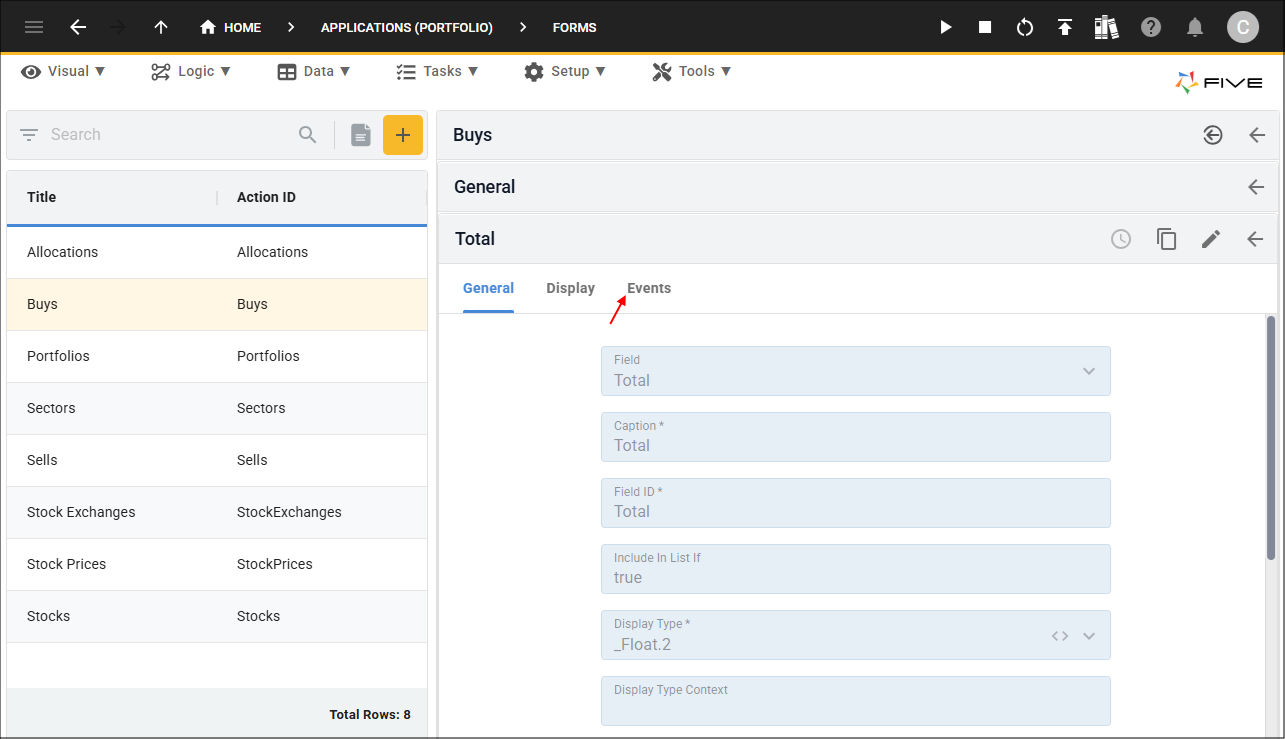The height and width of the screenshot is (739, 1285).
Task: Click the document icon beside search
Action: click(x=361, y=135)
